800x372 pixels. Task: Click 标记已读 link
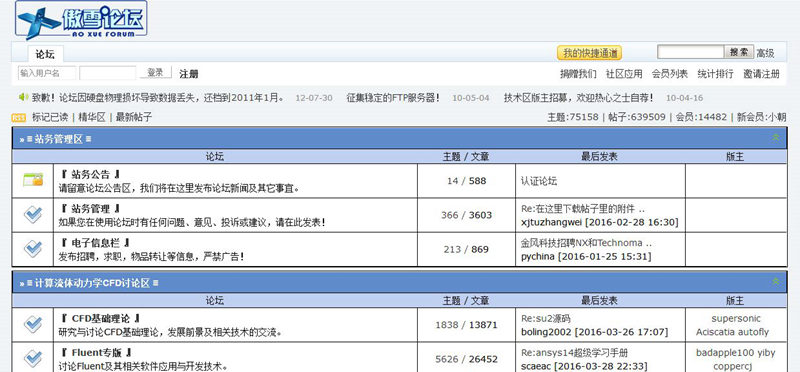pos(49,117)
